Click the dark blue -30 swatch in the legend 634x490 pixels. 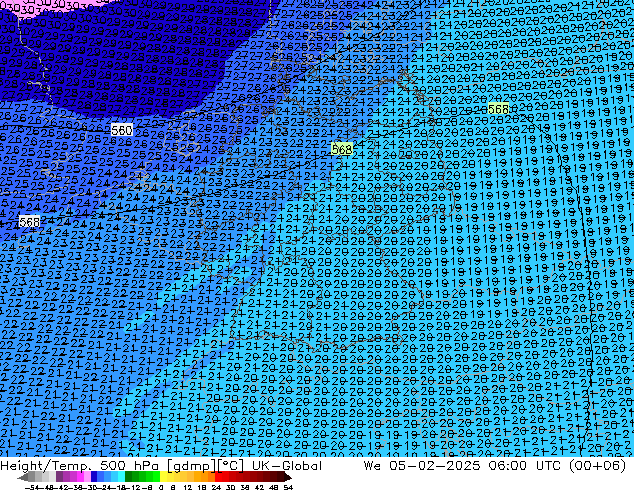(x=94, y=476)
